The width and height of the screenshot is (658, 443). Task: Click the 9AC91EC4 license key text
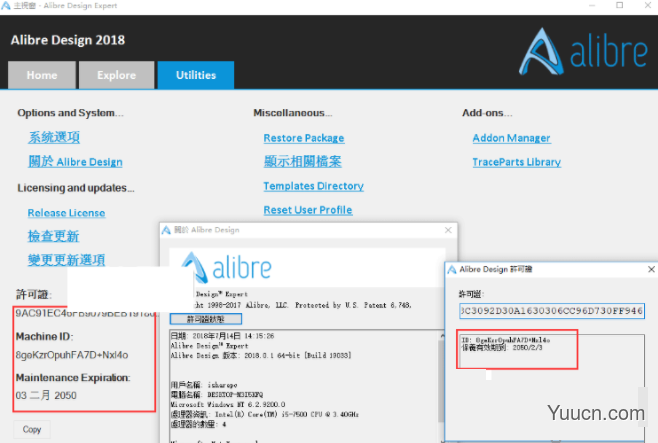coord(85,313)
